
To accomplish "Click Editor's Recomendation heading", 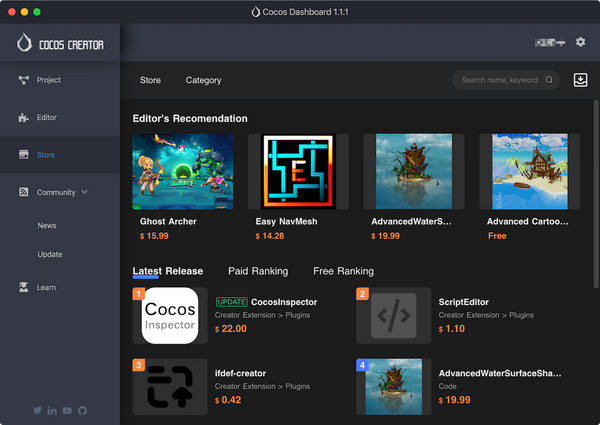I will (190, 119).
